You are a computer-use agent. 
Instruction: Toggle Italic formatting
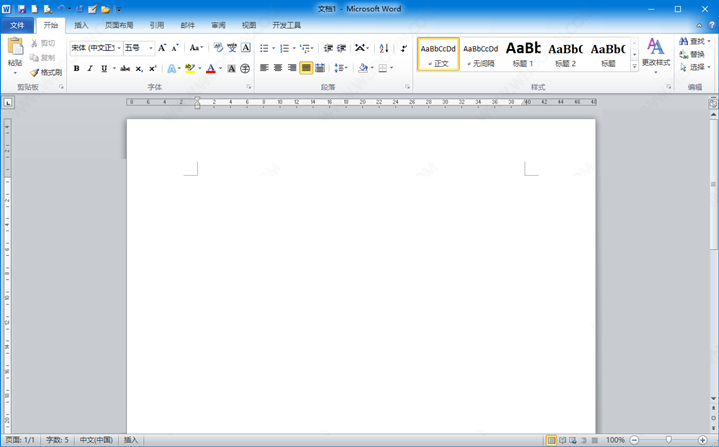pyautogui.click(x=90, y=69)
